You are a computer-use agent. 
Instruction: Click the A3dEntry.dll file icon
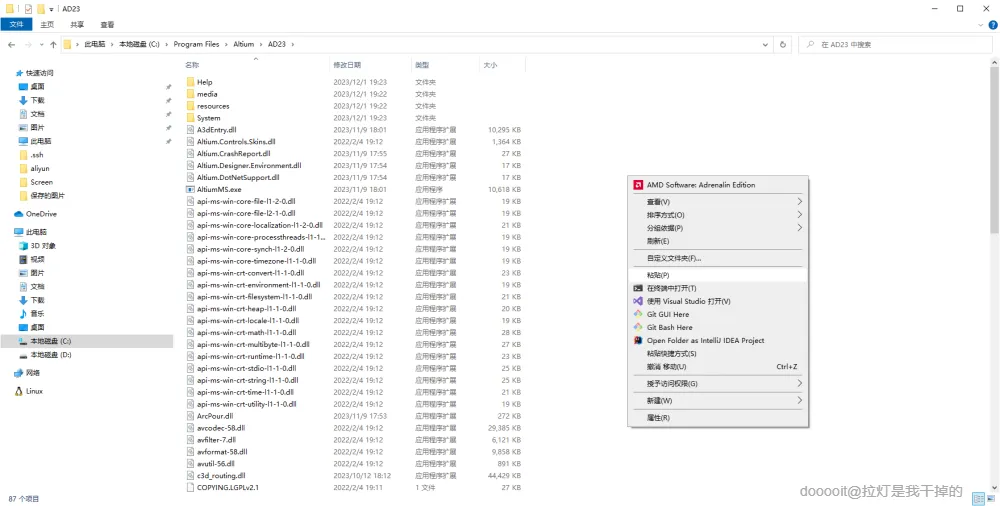[190, 130]
